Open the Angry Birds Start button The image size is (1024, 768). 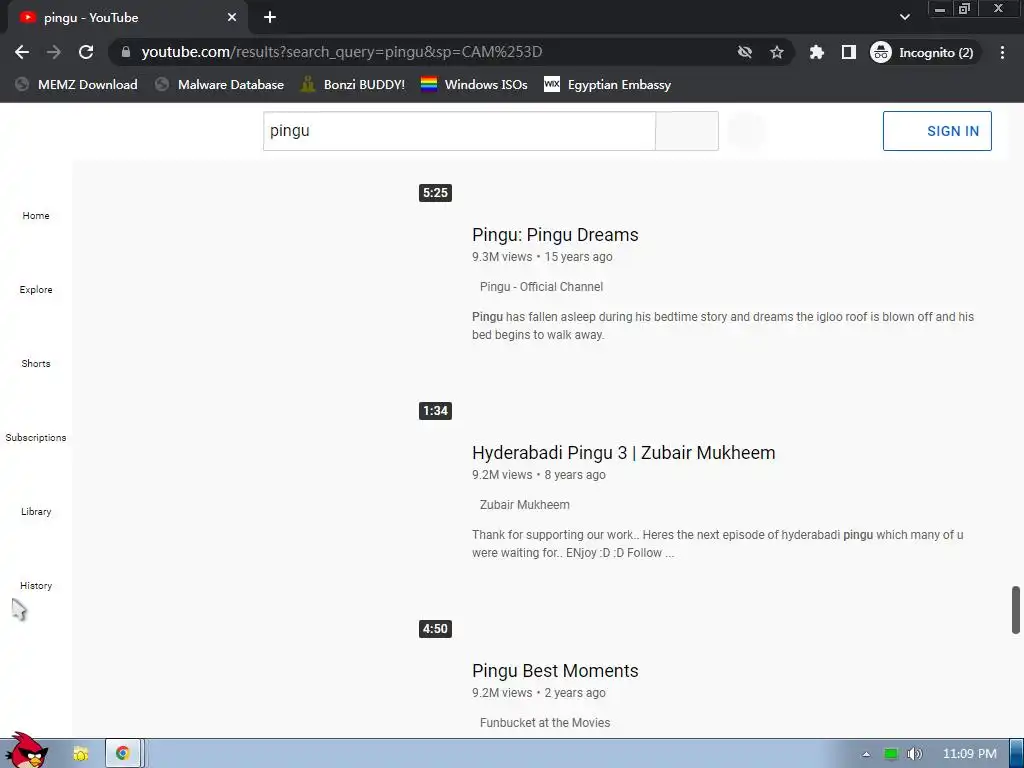click(x=26, y=751)
